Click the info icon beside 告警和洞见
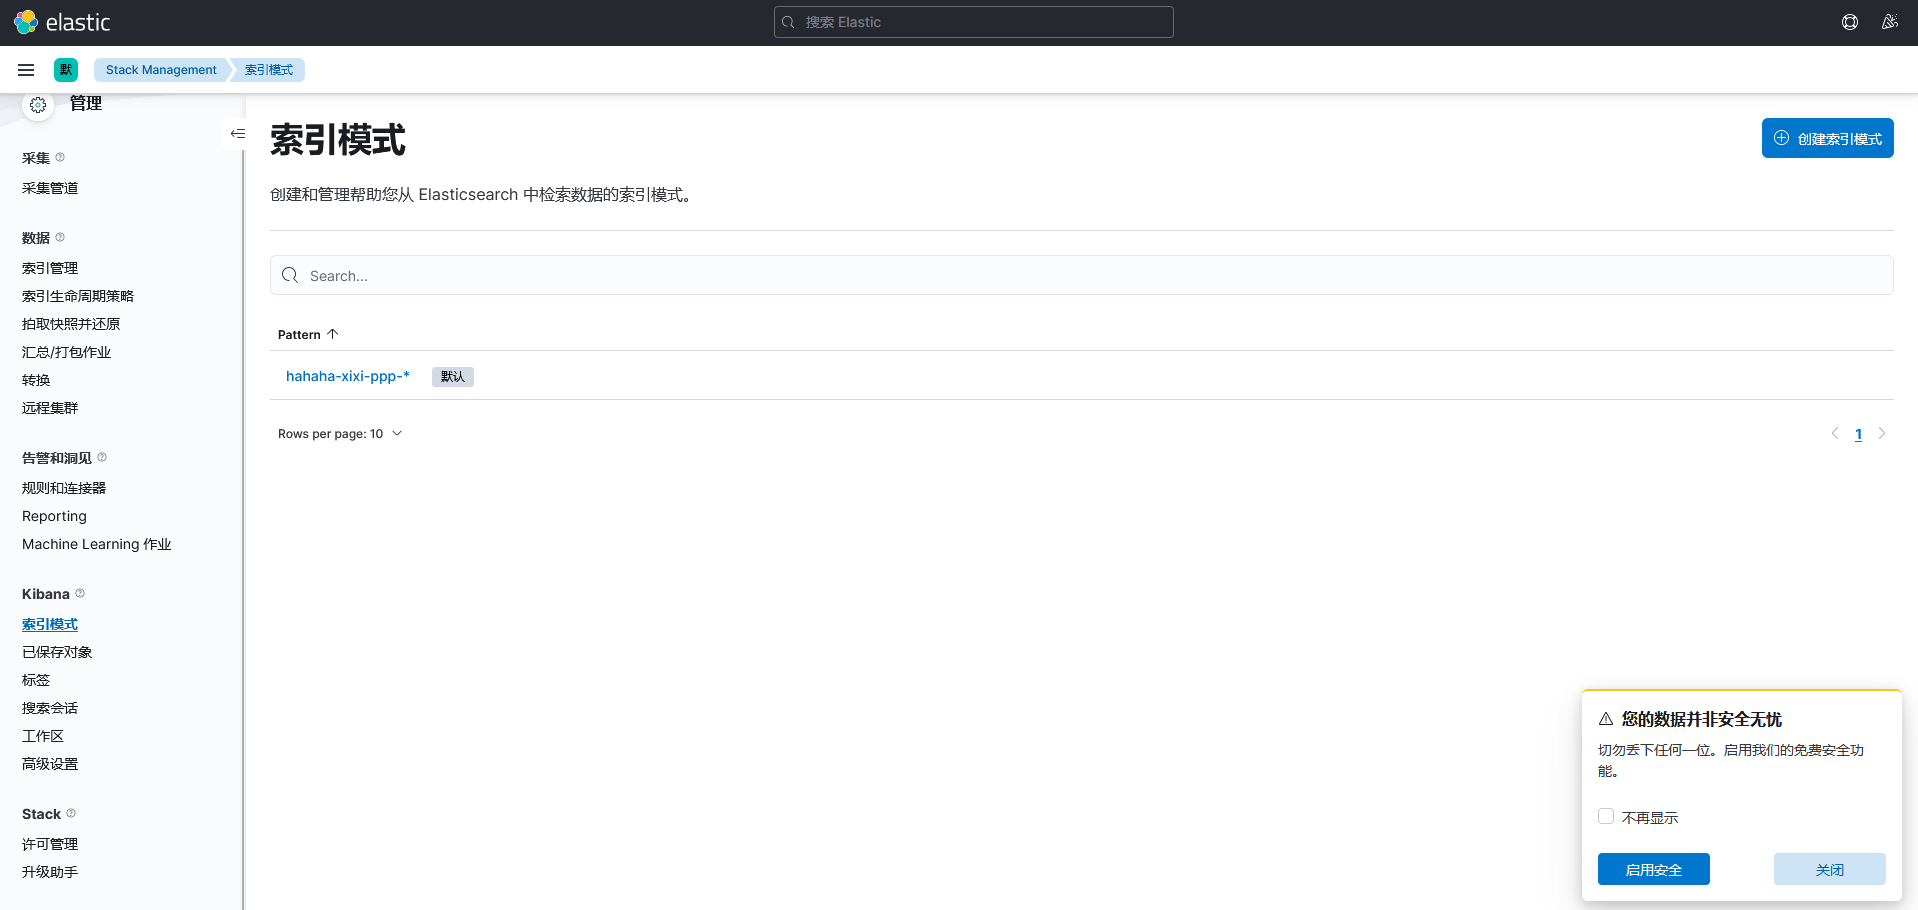Screen dimensions: 1918x910 (x=102, y=457)
